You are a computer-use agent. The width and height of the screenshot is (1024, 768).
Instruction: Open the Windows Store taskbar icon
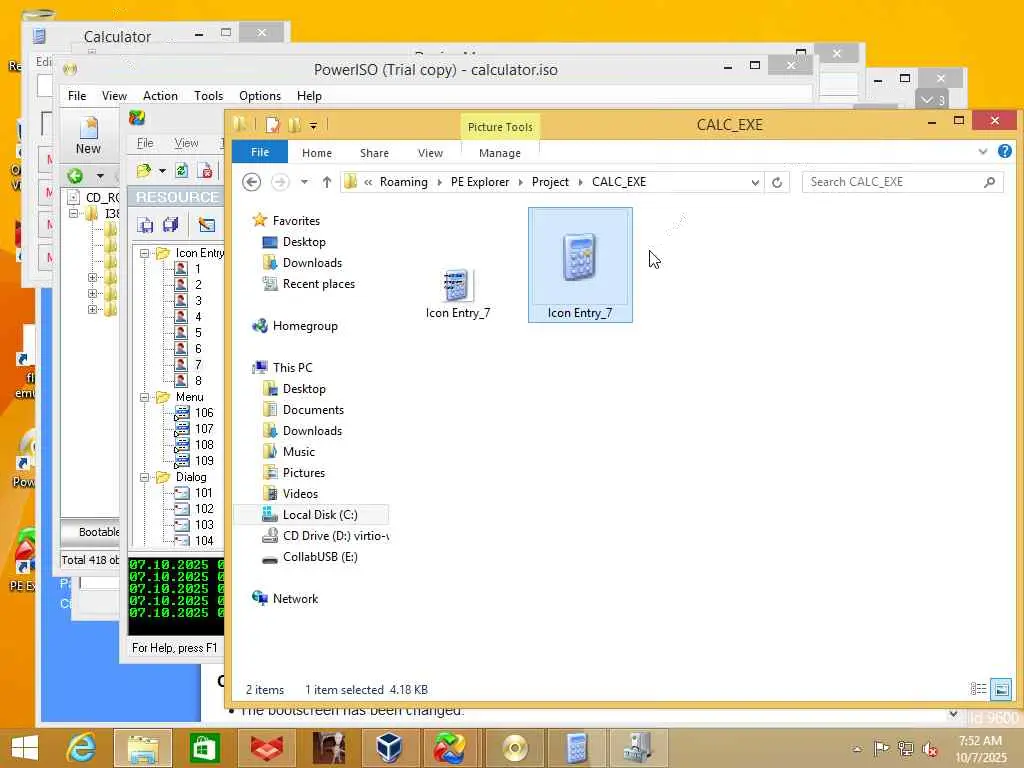click(204, 748)
